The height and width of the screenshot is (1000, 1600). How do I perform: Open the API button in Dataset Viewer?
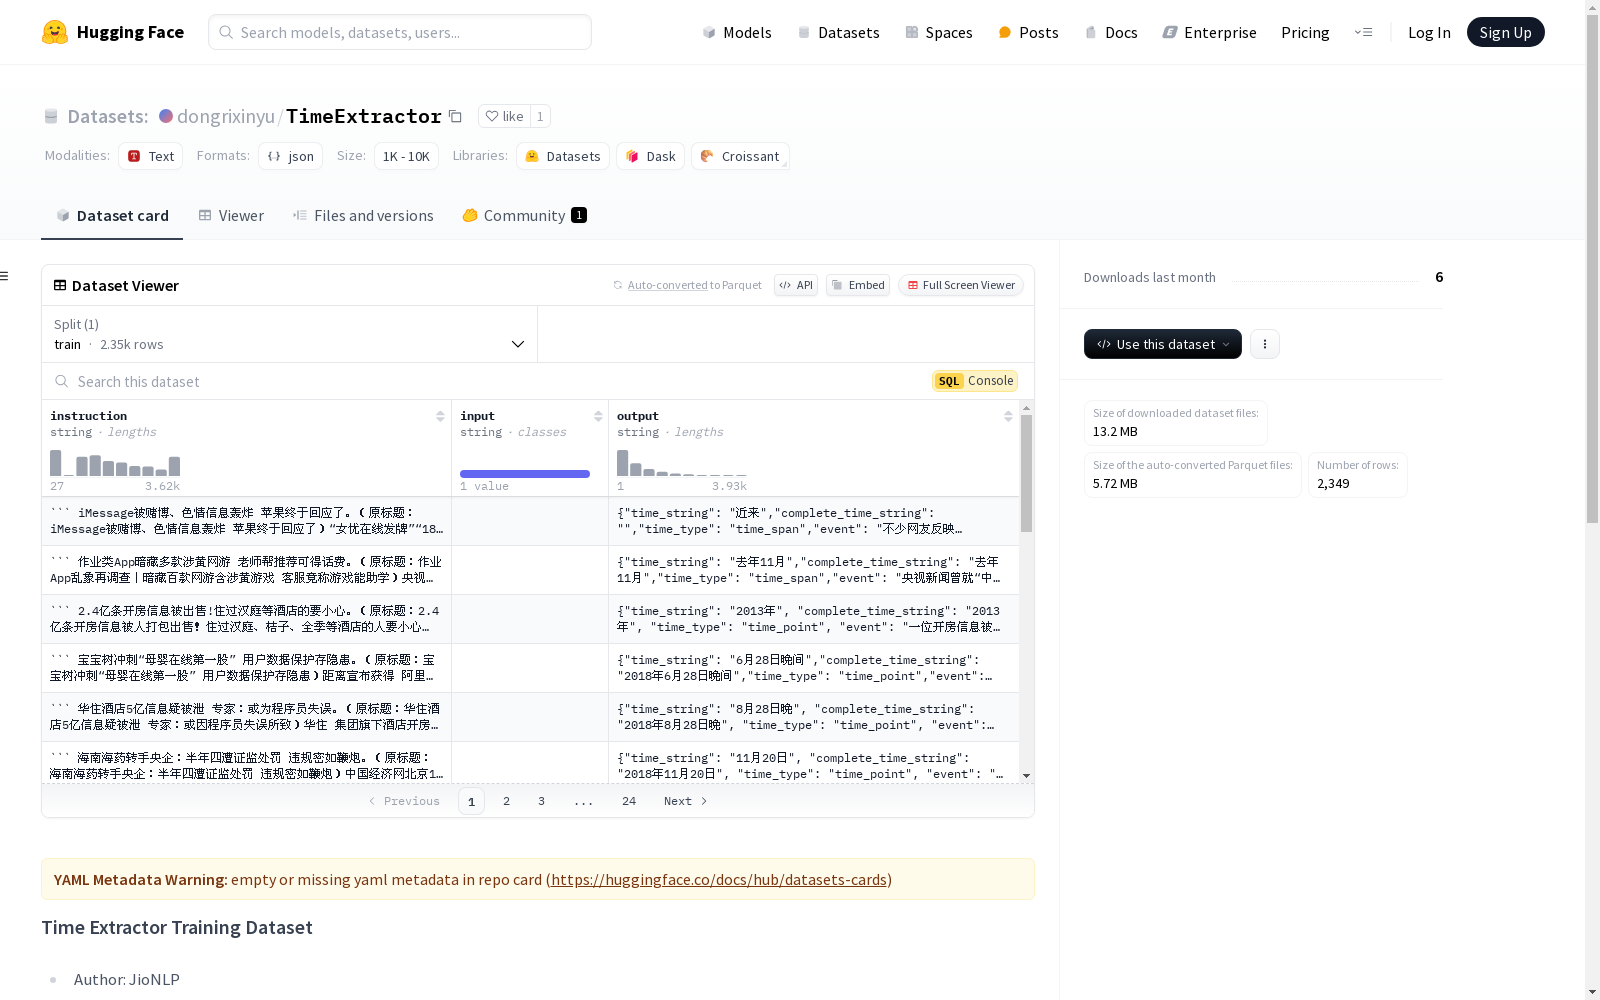796,285
